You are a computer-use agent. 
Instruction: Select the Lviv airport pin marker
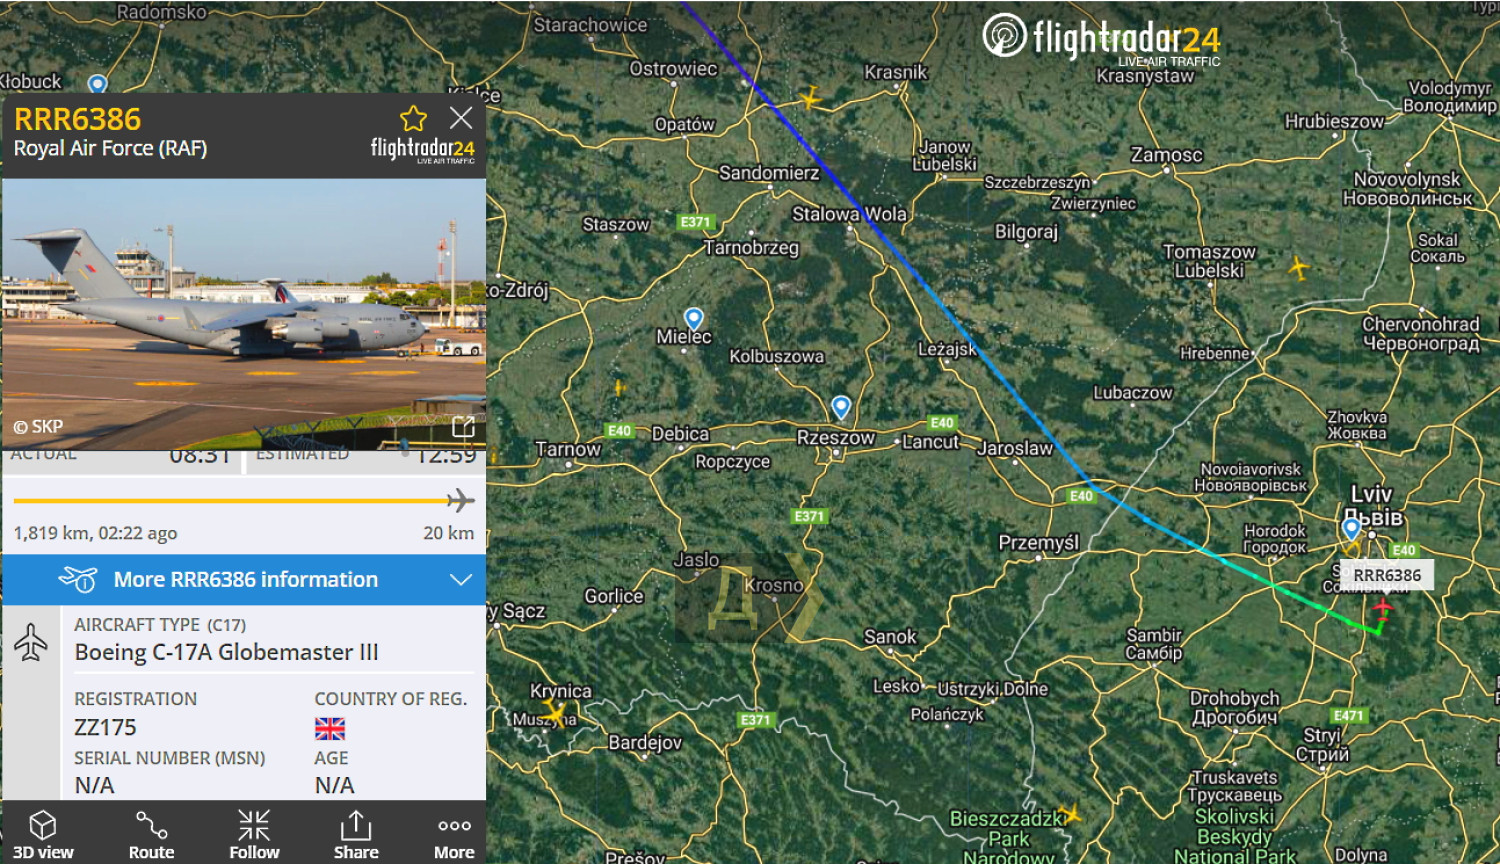[1351, 528]
